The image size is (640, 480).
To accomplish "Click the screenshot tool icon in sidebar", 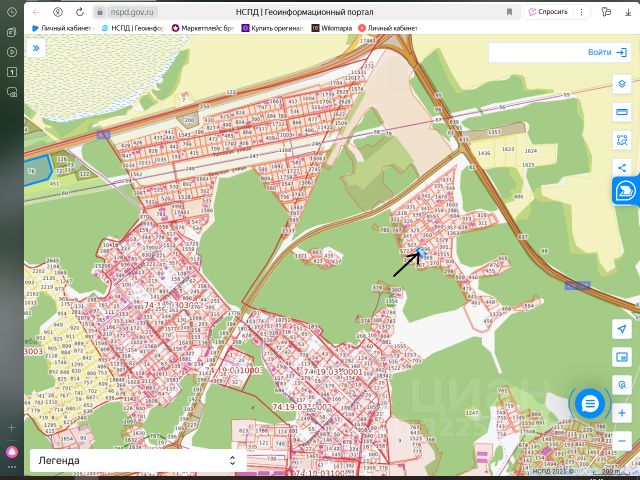I will tap(12, 92).
